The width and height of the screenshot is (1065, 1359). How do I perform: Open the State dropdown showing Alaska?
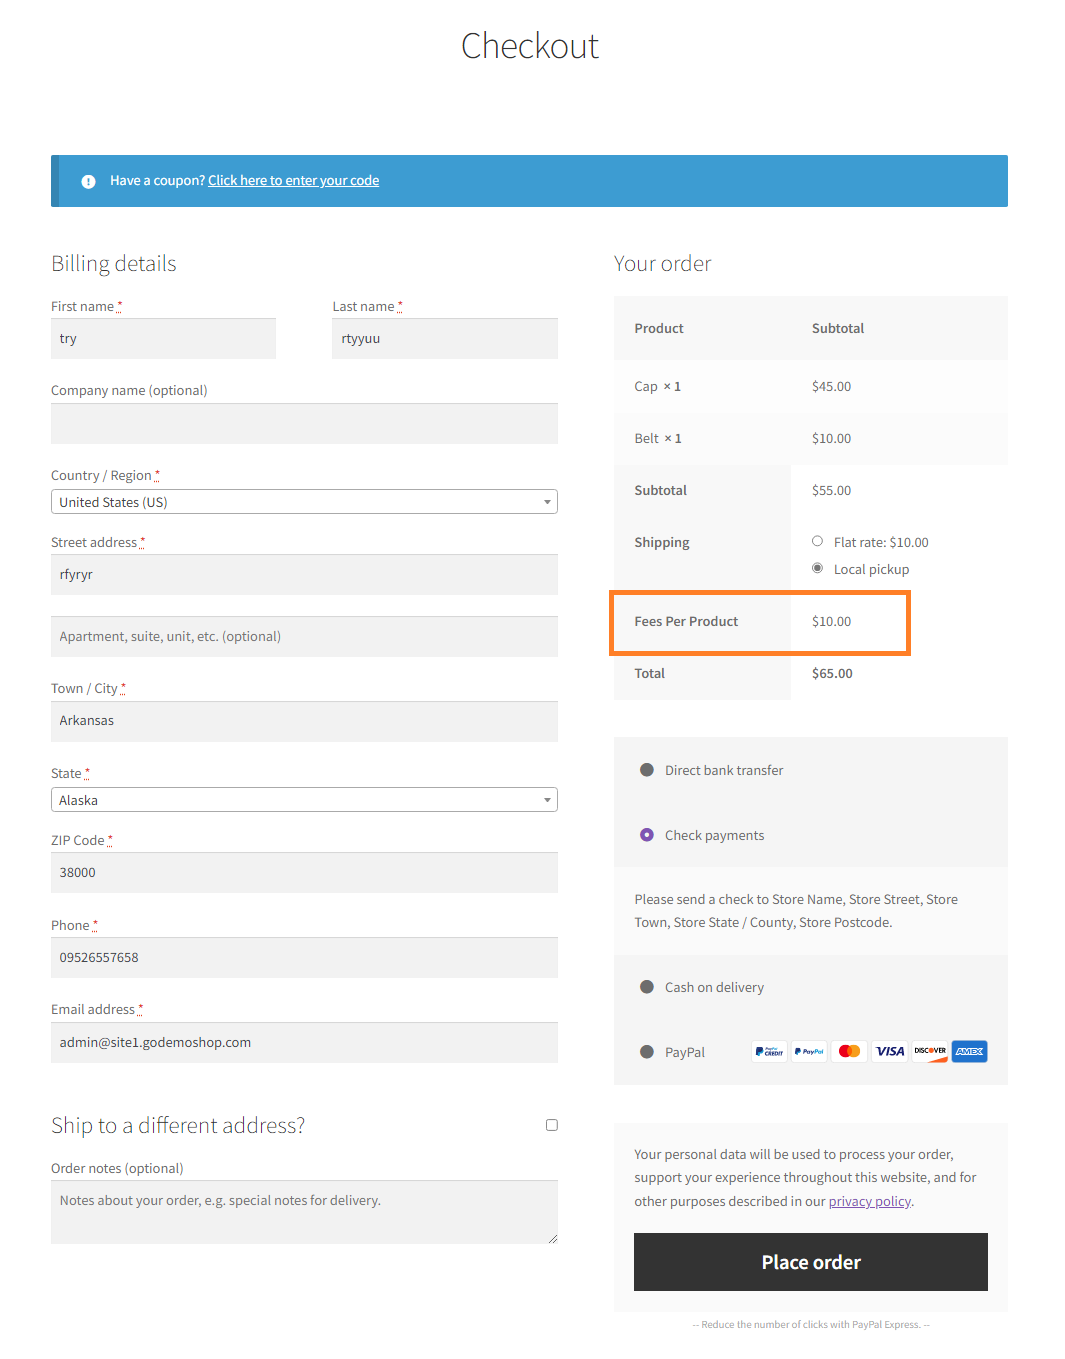[304, 800]
